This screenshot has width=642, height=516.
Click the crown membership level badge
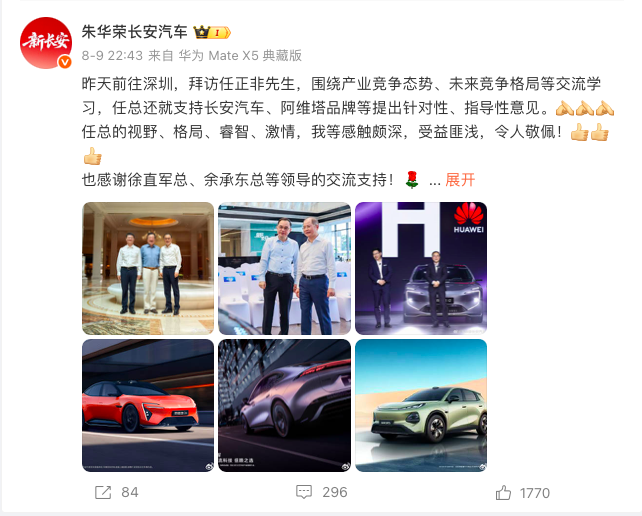click(212, 32)
